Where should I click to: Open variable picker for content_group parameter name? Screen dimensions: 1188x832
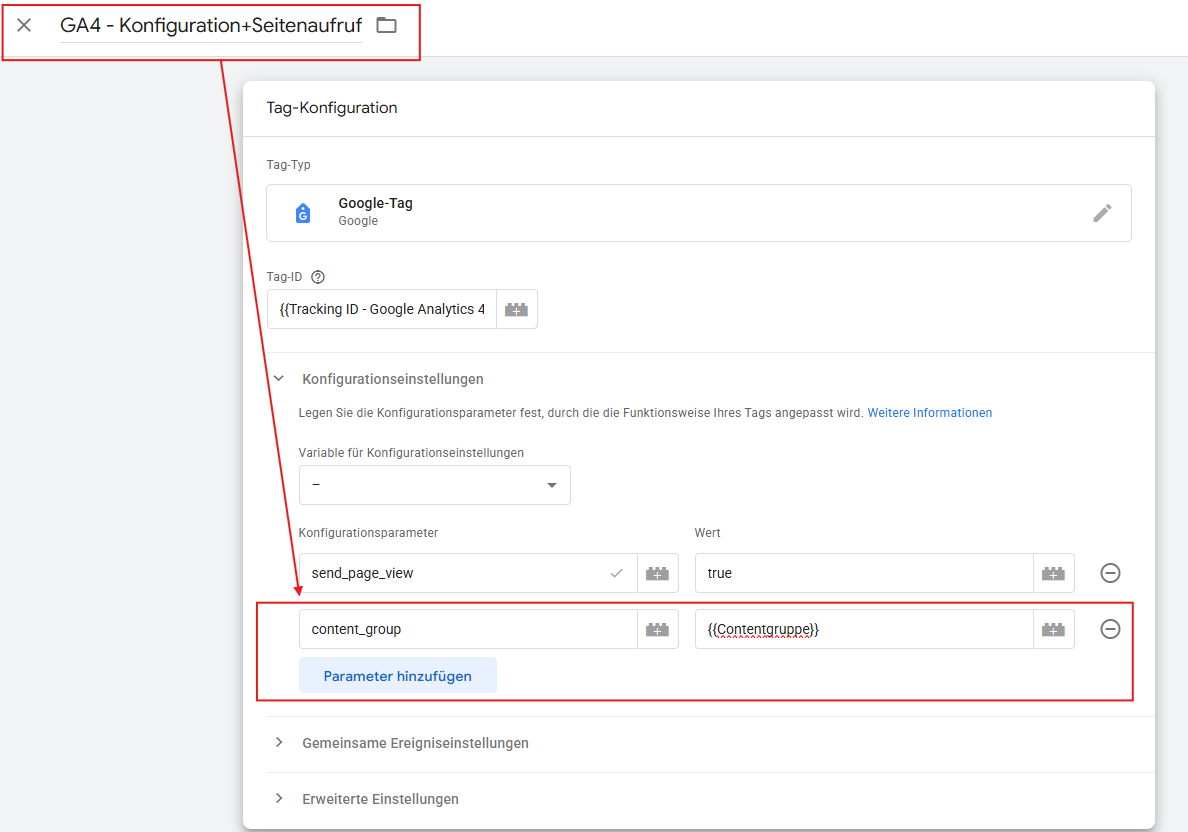pyautogui.click(x=657, y=629)
